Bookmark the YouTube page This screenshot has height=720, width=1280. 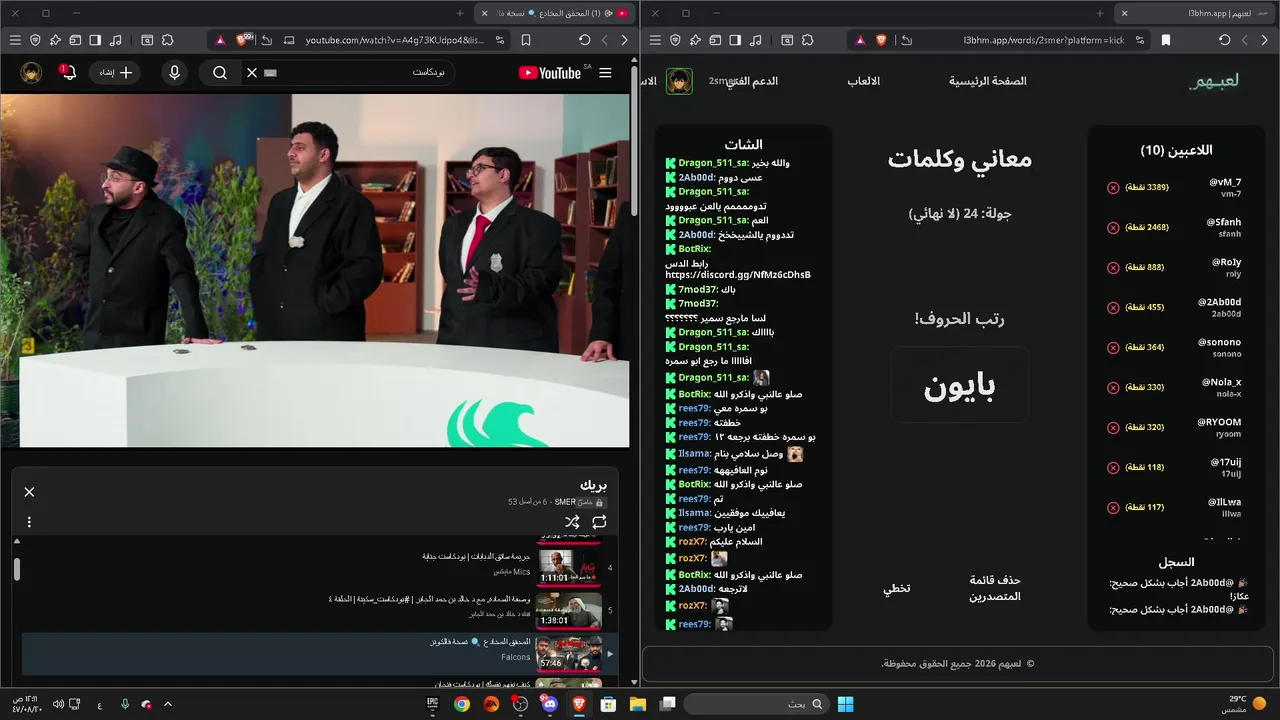pos(526,40)
